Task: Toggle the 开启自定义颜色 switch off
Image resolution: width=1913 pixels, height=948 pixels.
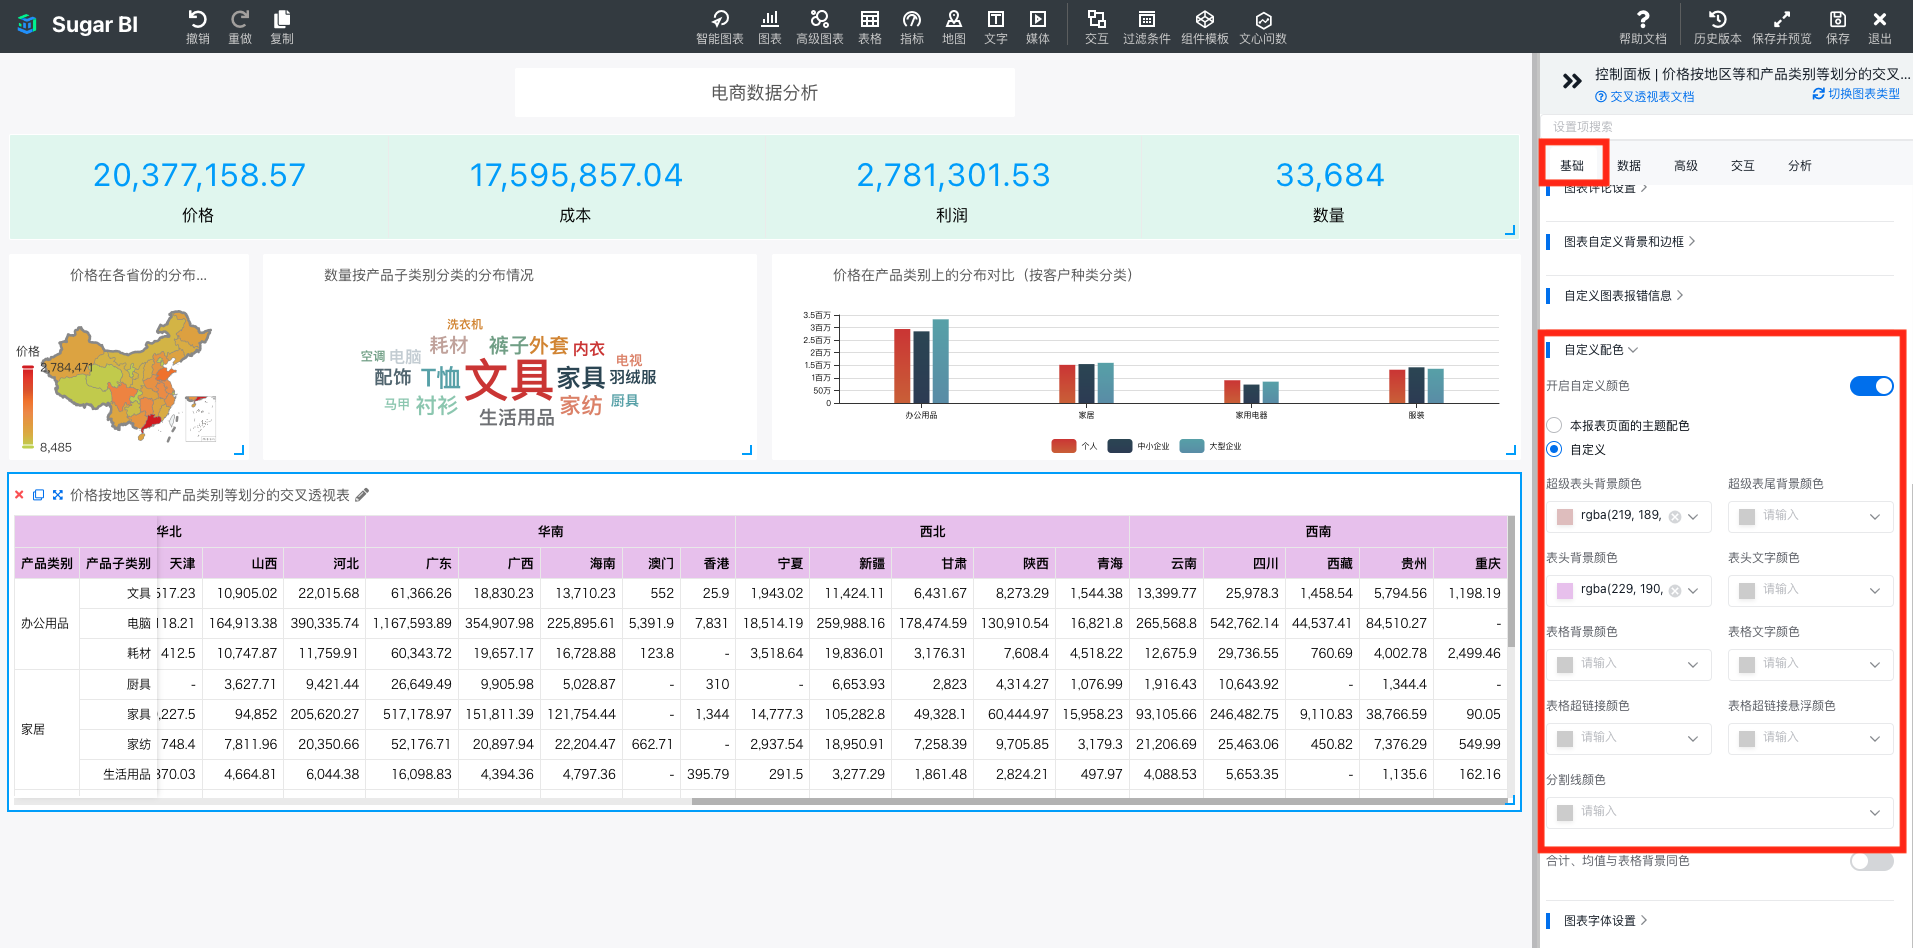Action: point(1871,386)
